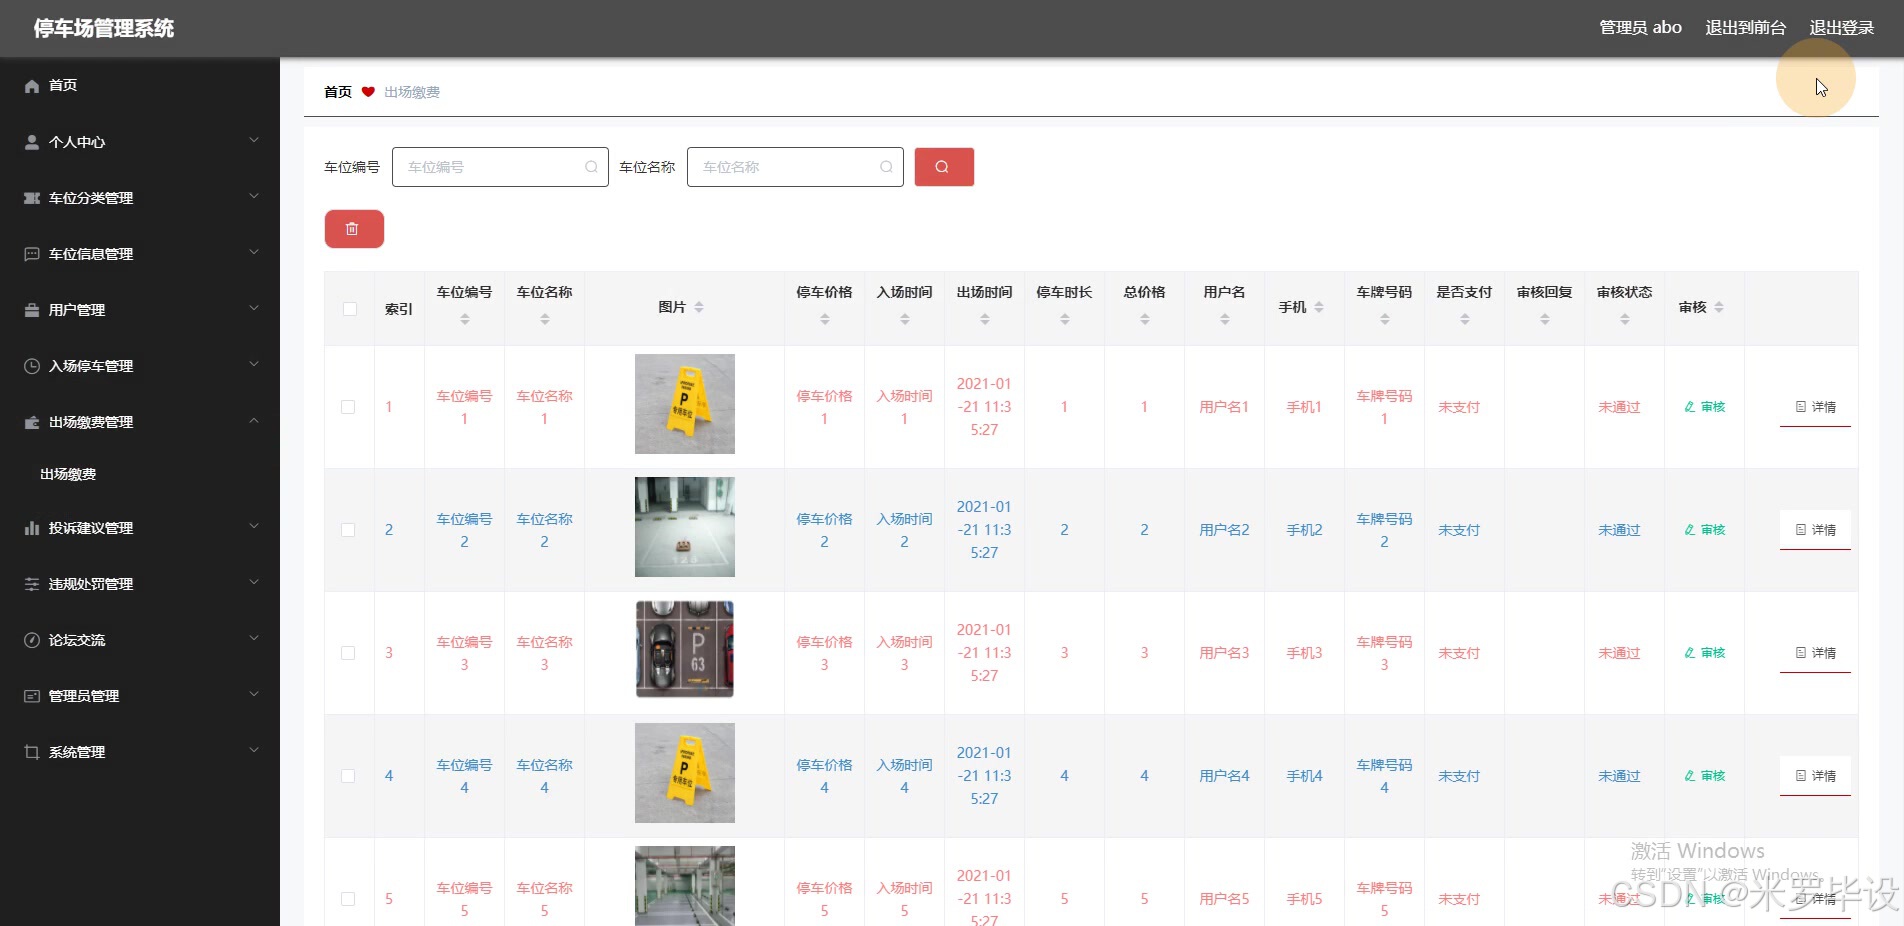The height and width of the screenshot is (926, 1904).
Task: Click 退出登录 in the top bar
Action: 1841,28
